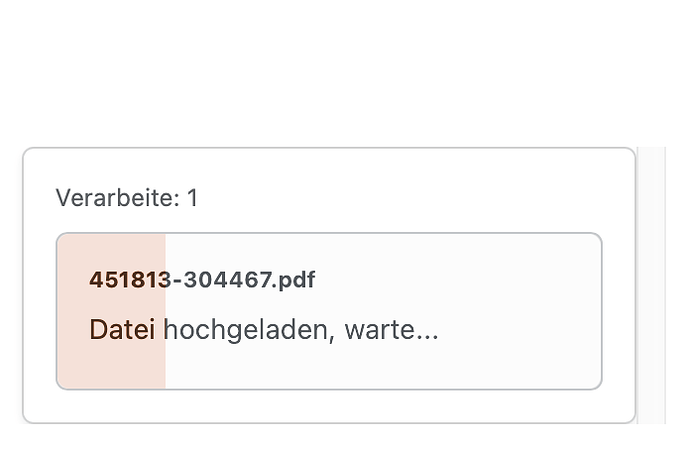Click the unfilled gray part of upload progress

[383, 311]
